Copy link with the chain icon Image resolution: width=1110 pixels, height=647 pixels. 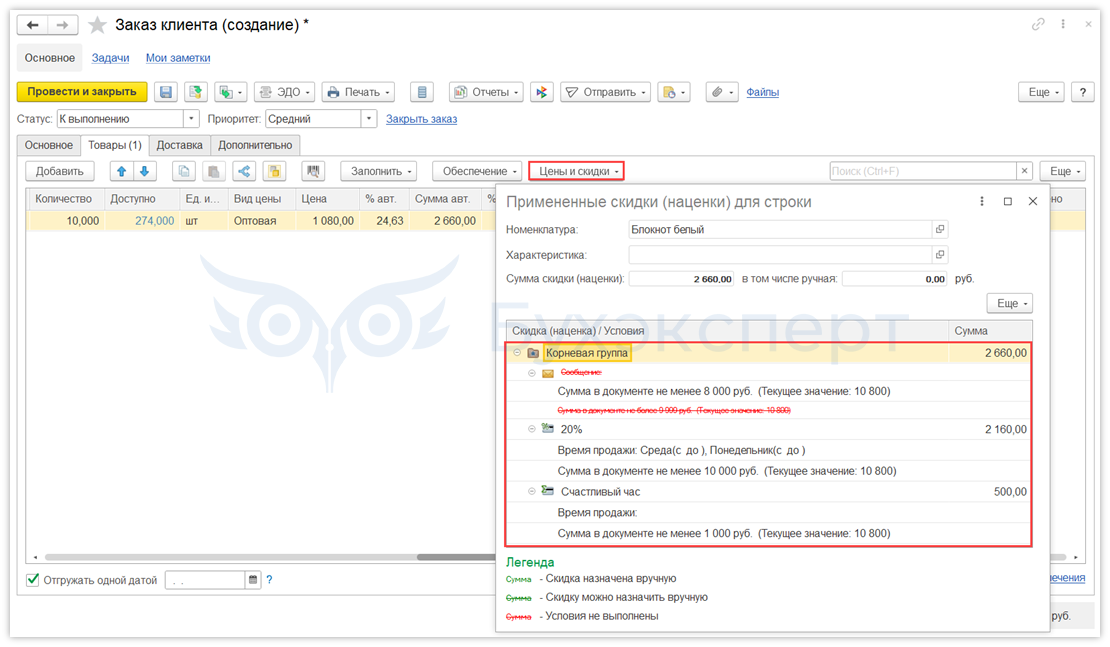click(x=1038, y=24)
